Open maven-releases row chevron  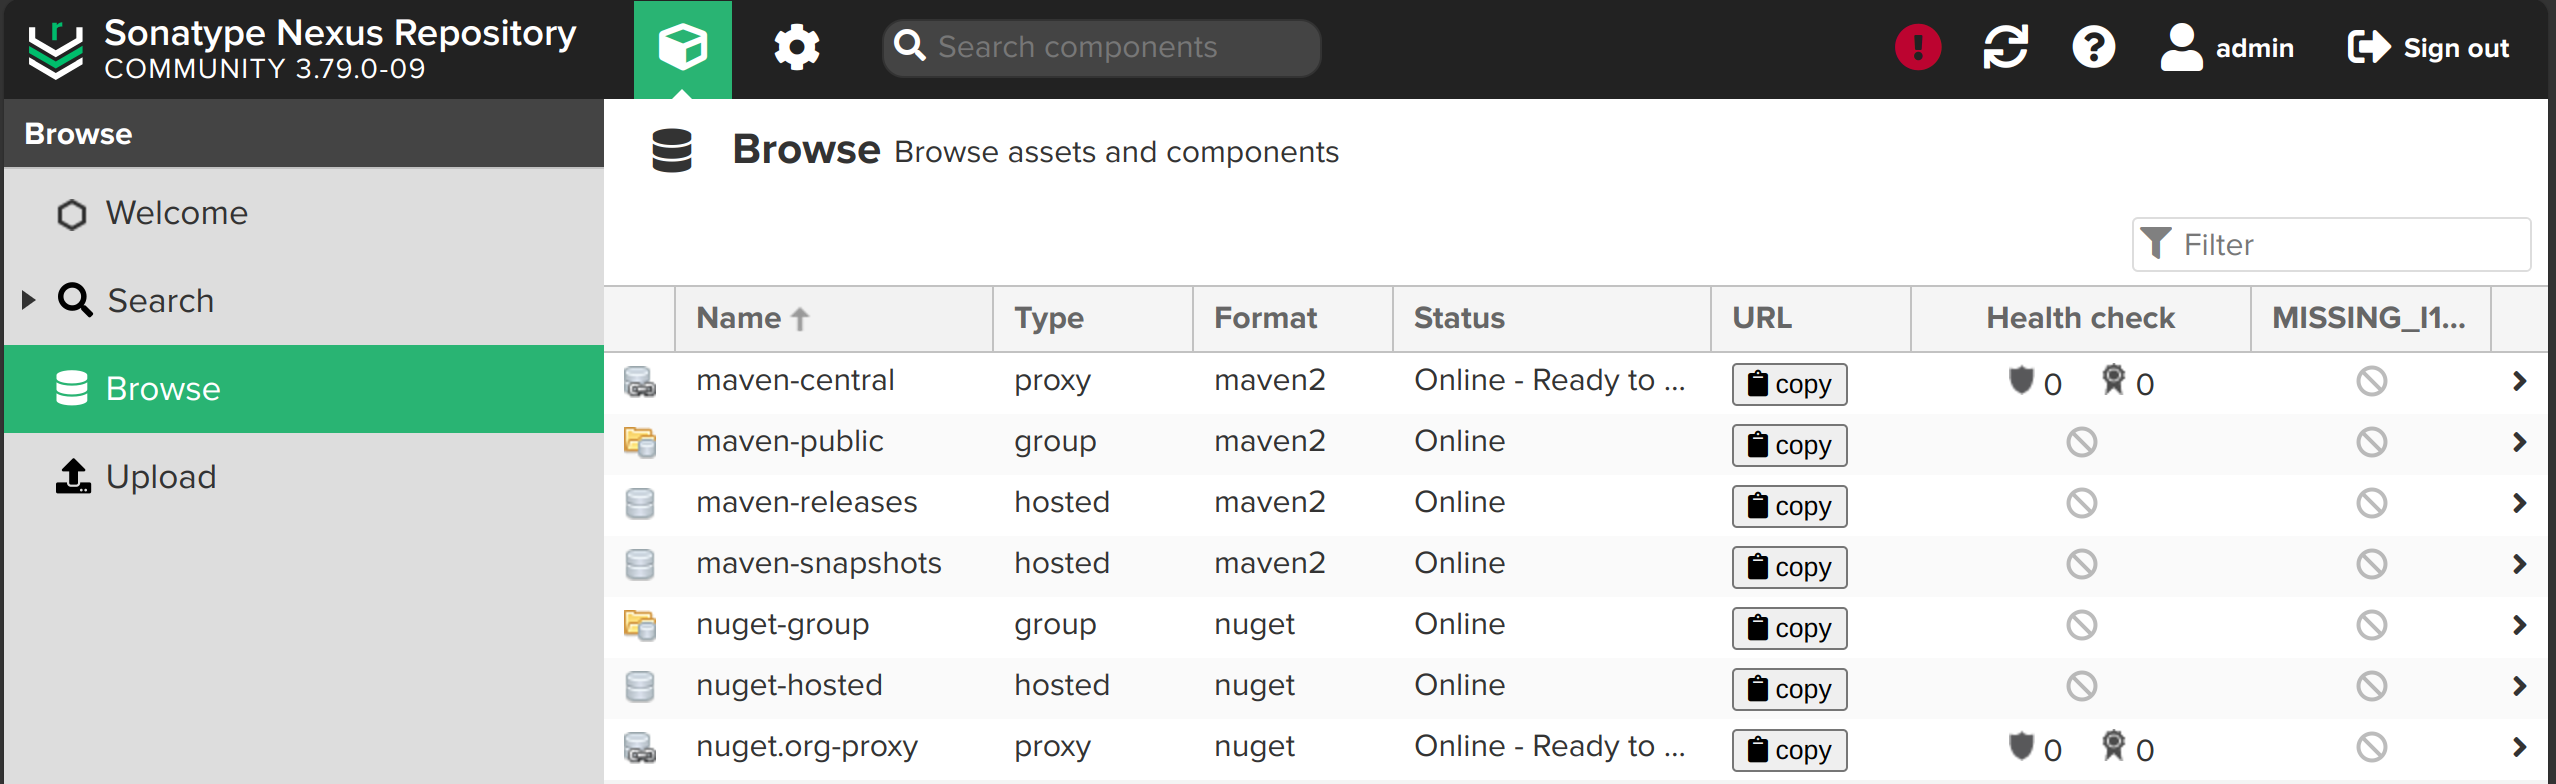click(x=2519, y=503)
